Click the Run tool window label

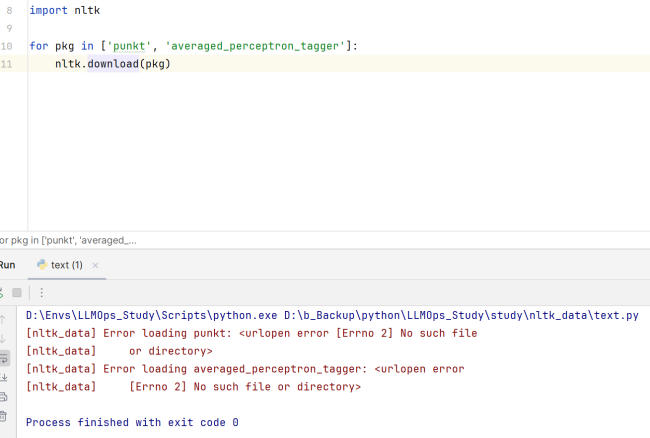(x=7, y=265)
